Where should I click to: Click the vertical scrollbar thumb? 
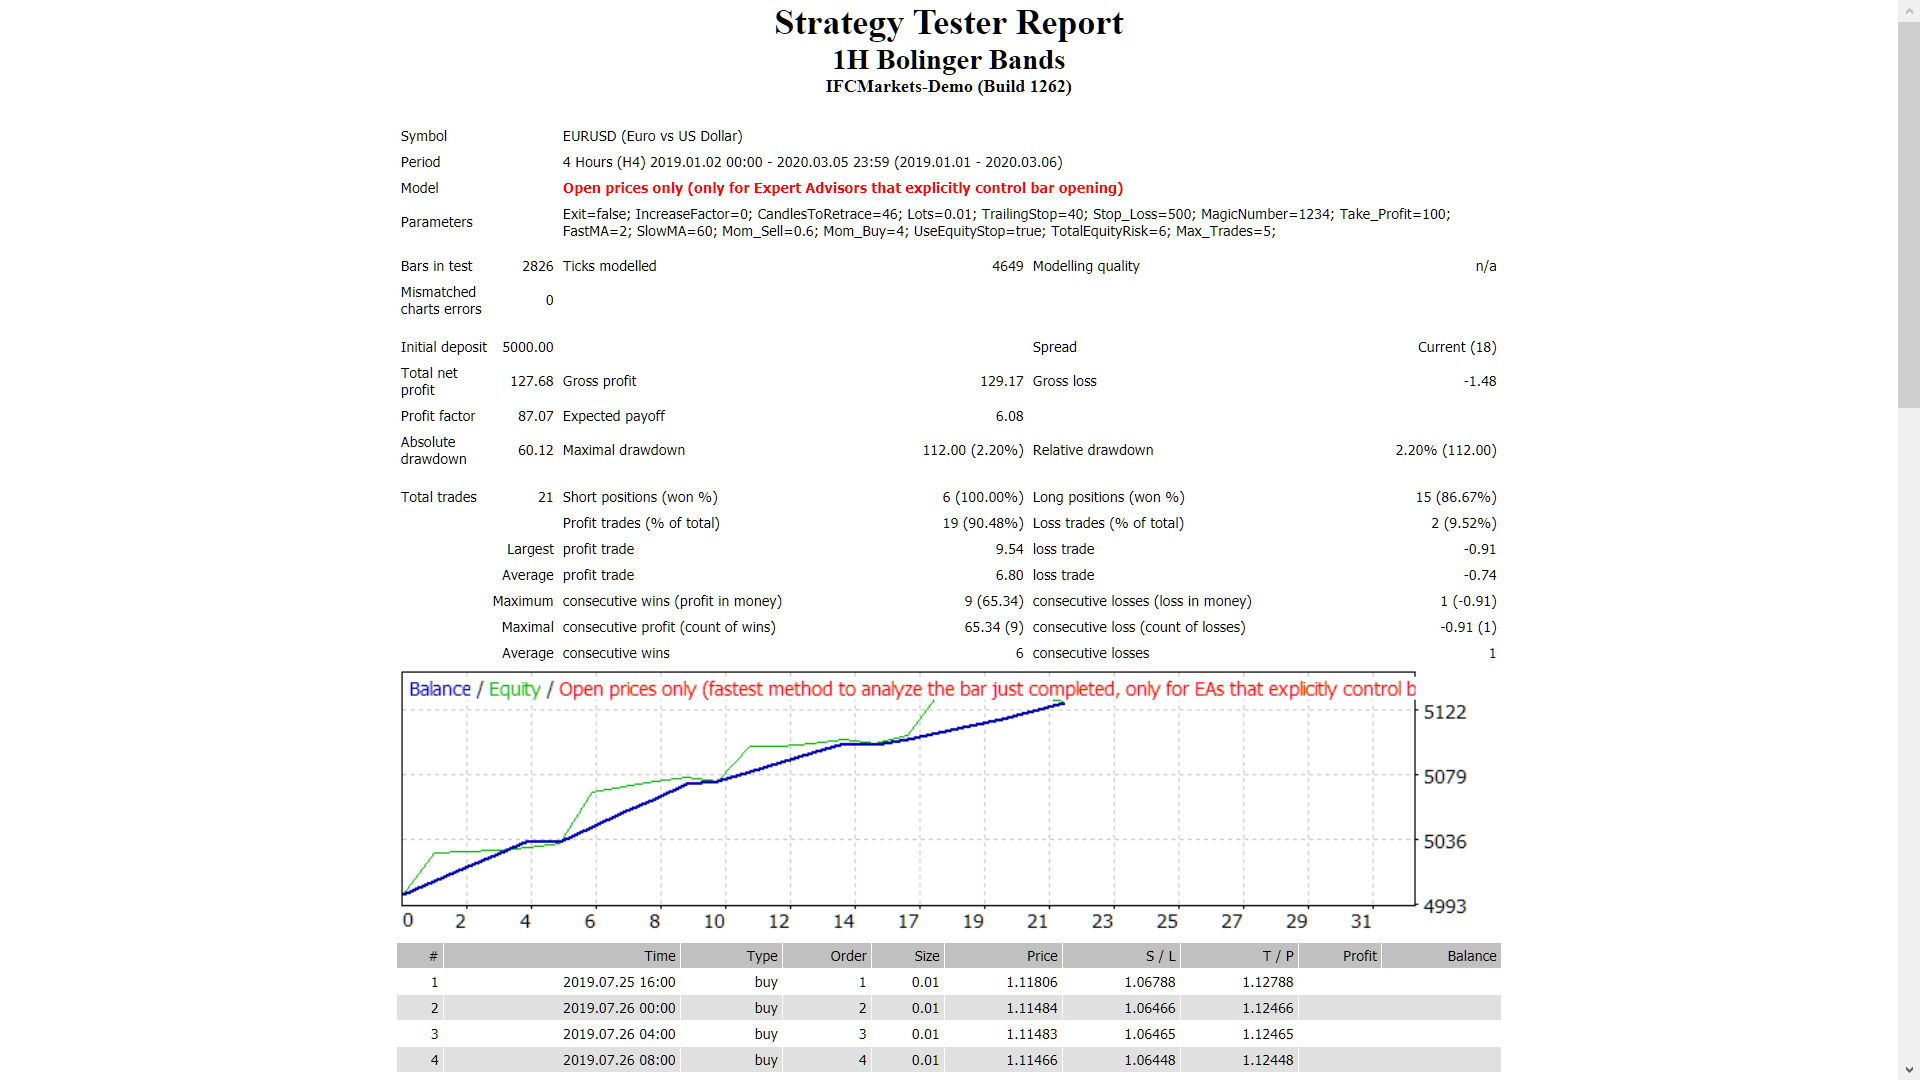coord(1911,210)
